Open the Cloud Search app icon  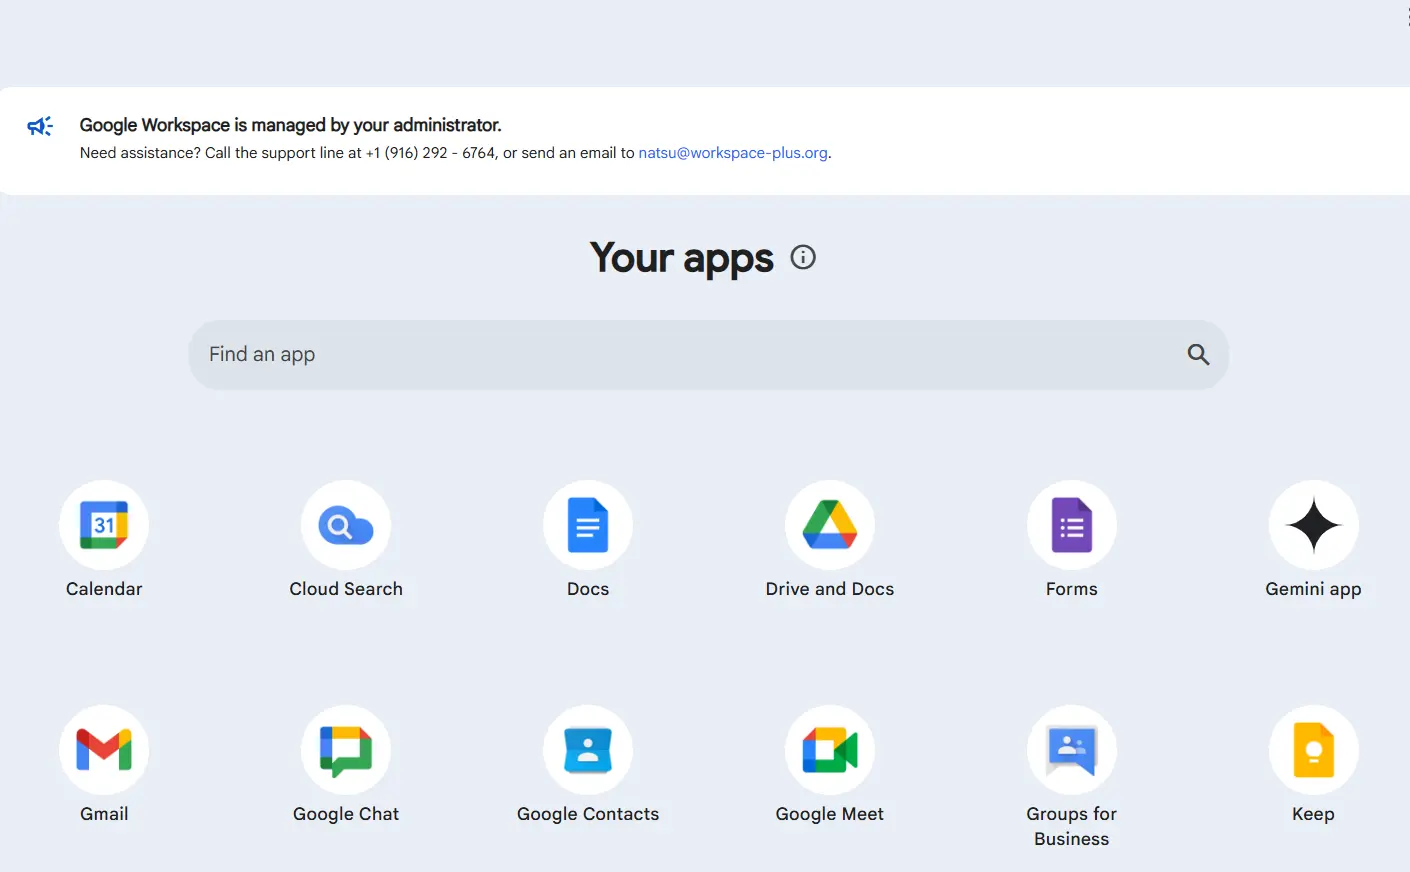coord(346,525)
